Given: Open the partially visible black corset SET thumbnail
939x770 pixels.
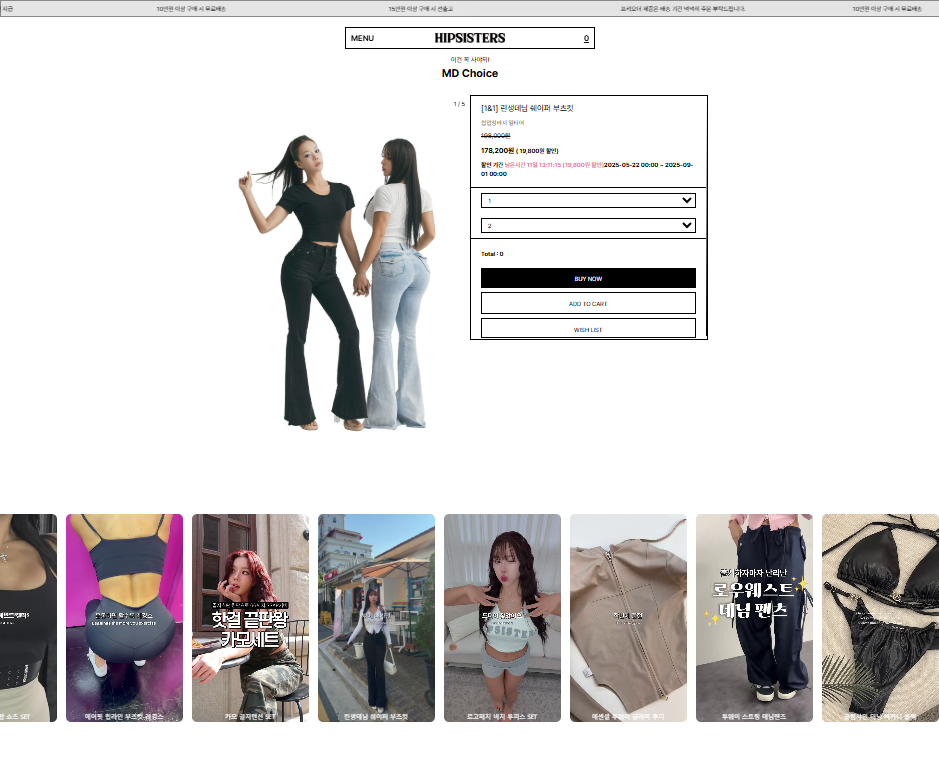Looking at the screenshot, I should click(28, 617).
